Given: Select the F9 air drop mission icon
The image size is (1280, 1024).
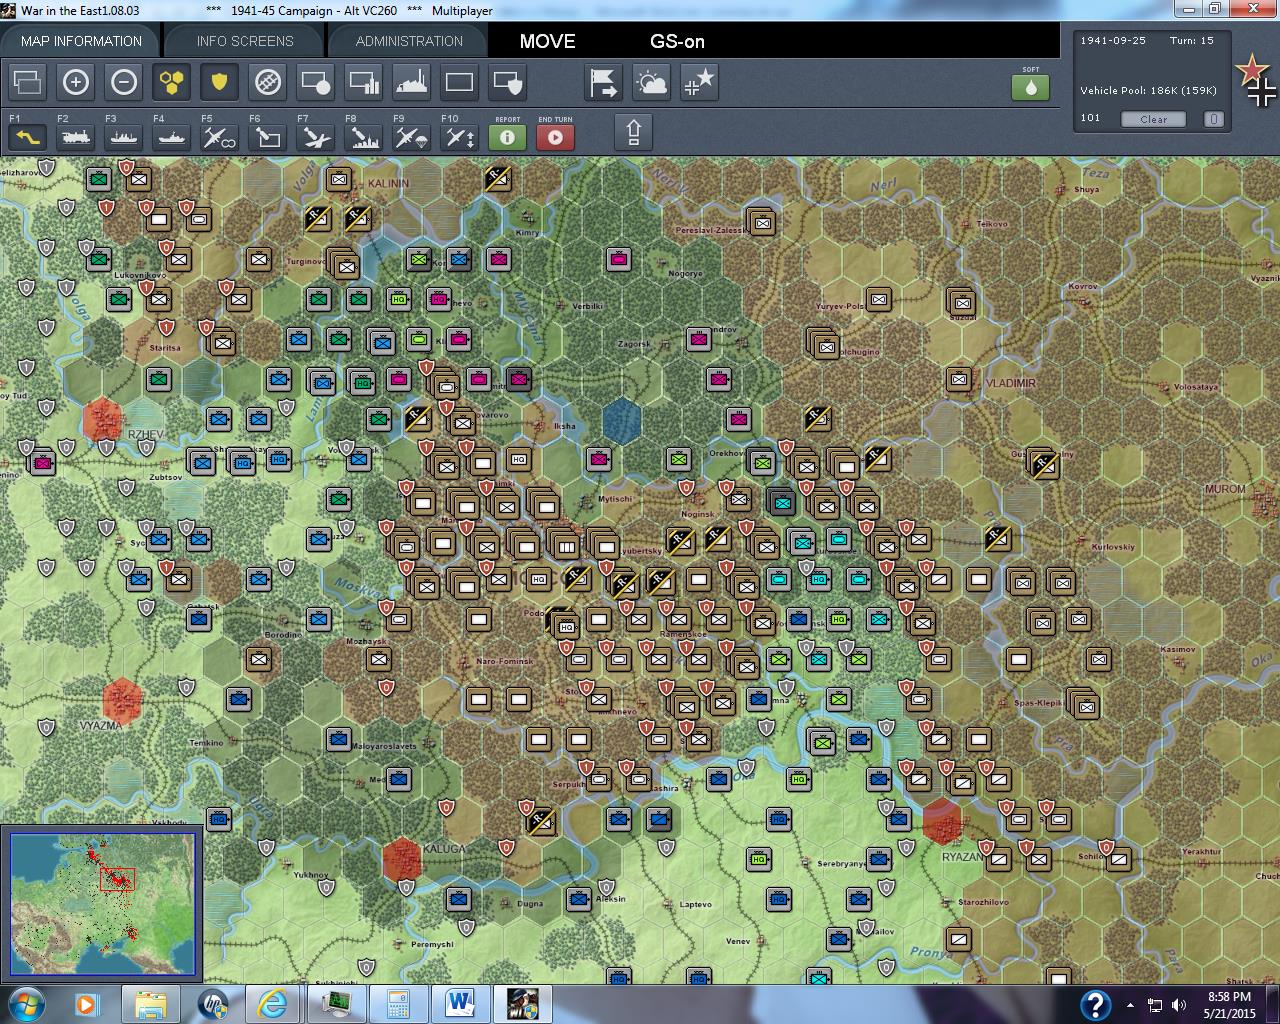Looking at the screenshot, I should click(410, 137).
